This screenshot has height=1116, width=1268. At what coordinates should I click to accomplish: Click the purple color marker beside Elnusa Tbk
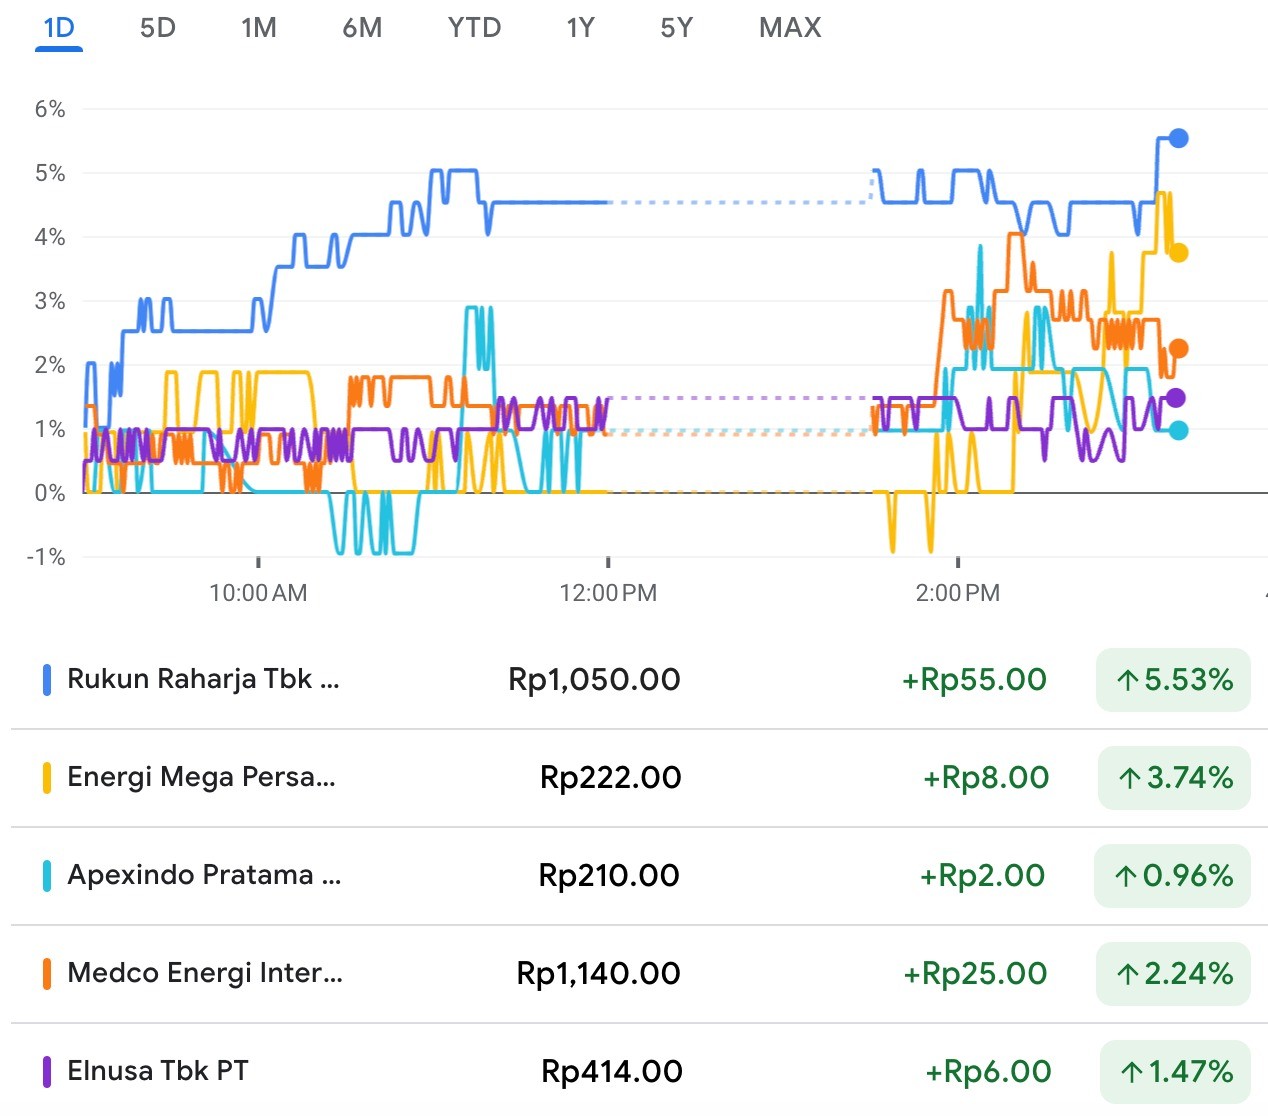47,1072
